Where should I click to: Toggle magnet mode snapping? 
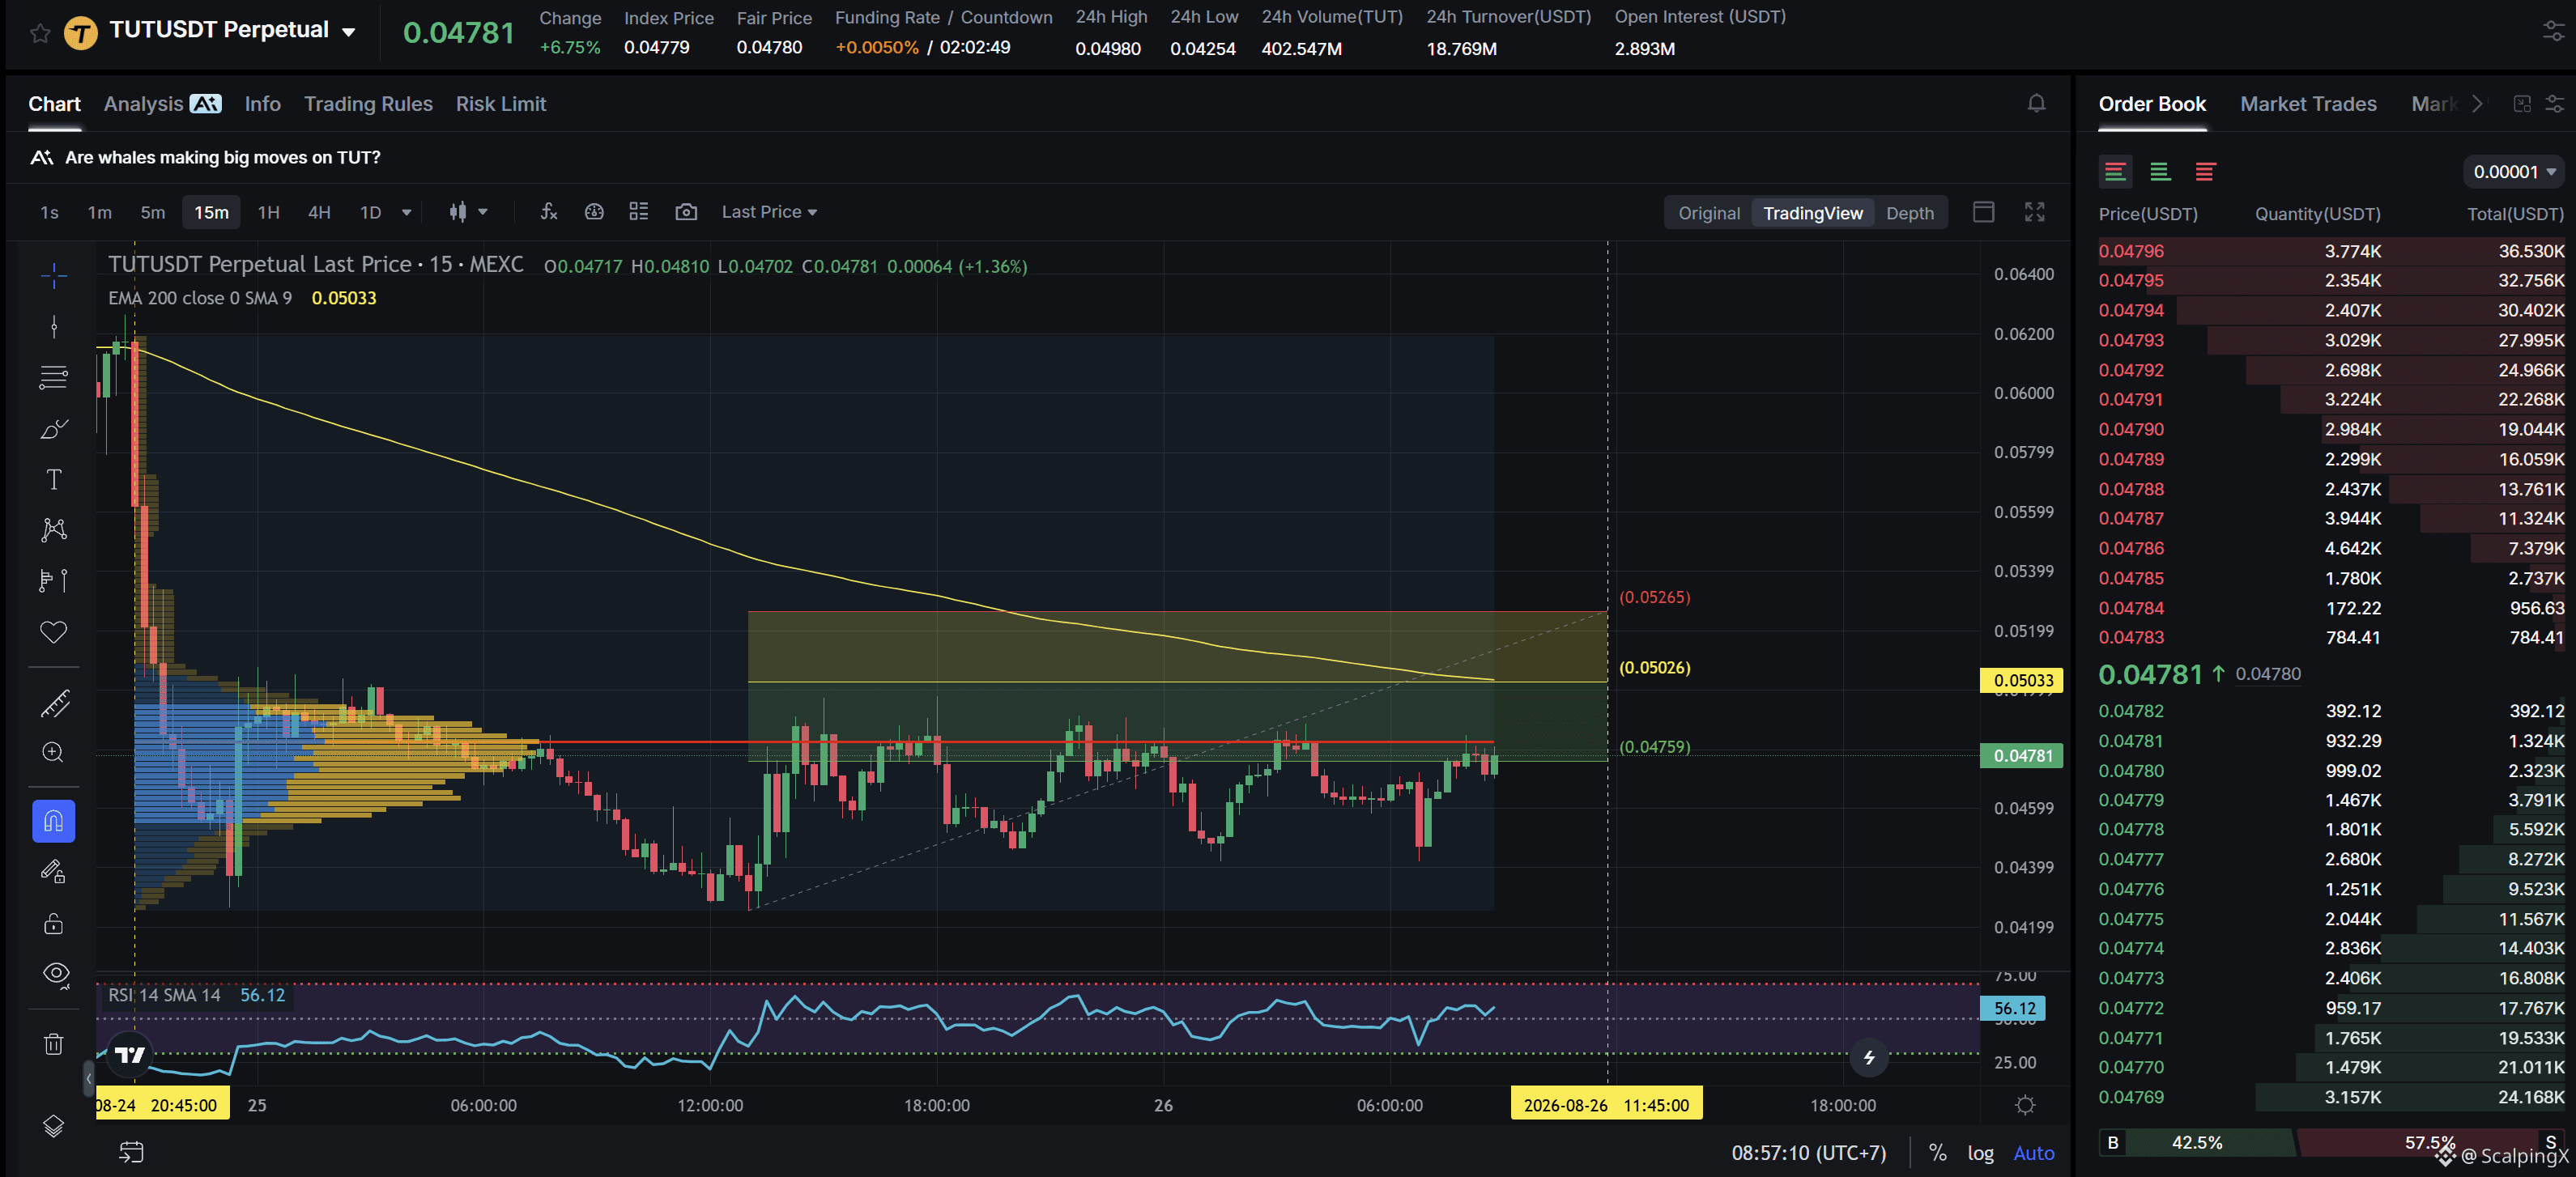54,821
